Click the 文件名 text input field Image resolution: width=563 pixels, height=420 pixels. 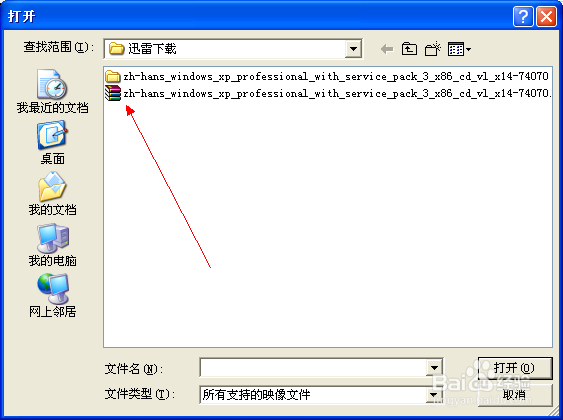(x=313, y=368)
